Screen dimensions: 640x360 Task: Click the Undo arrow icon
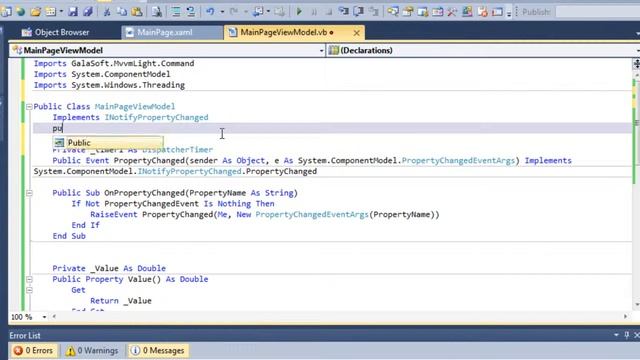click(x=210, y=12)
